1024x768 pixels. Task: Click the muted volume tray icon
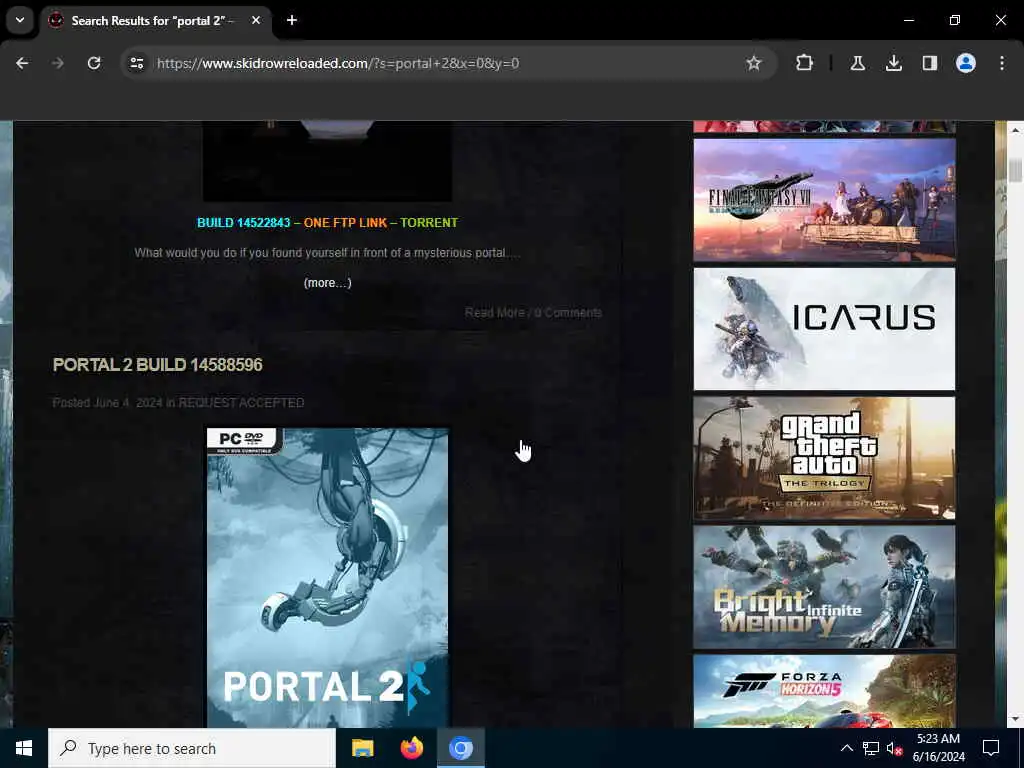894,748
